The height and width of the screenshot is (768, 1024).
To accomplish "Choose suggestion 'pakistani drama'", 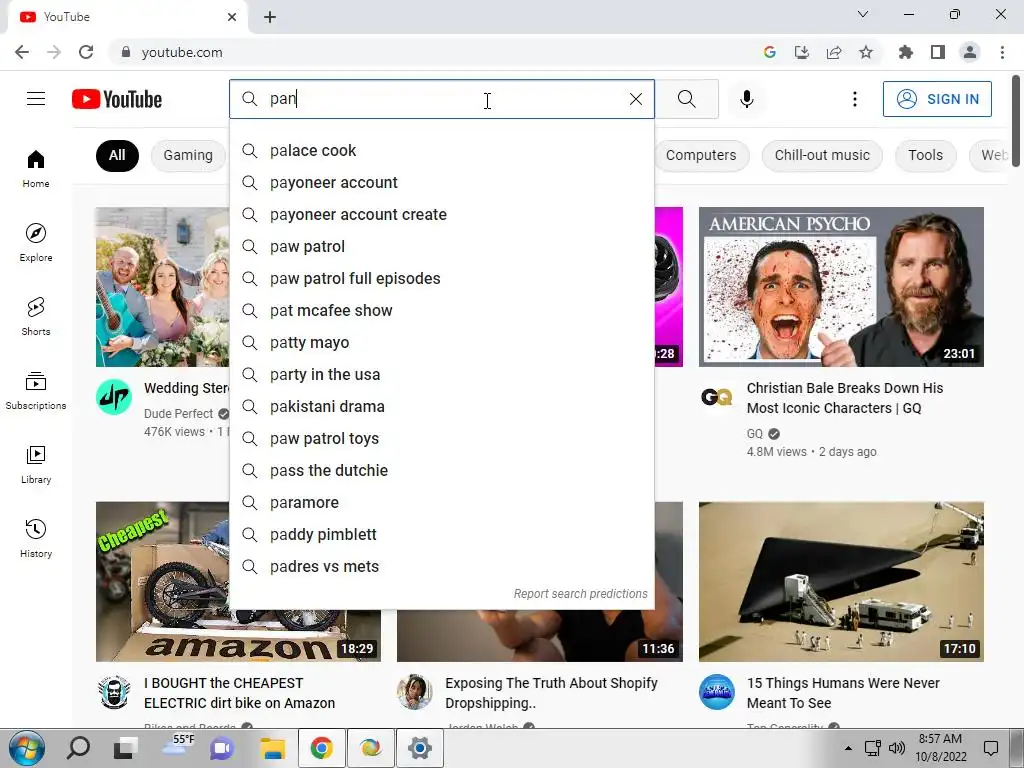I will (x=442, y=407).
